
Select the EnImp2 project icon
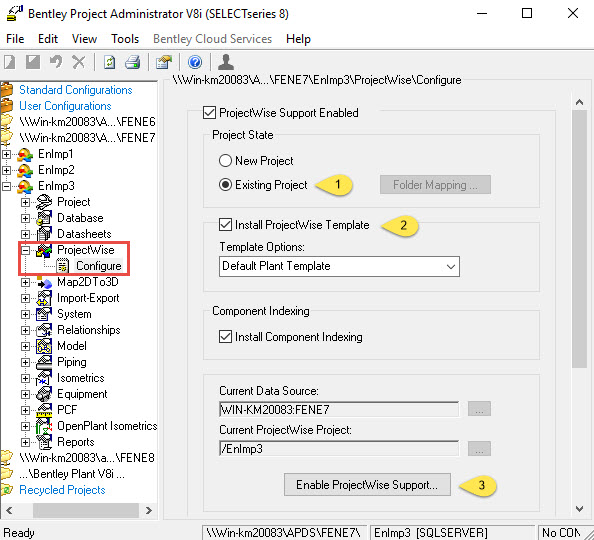[x=25, y=170]
